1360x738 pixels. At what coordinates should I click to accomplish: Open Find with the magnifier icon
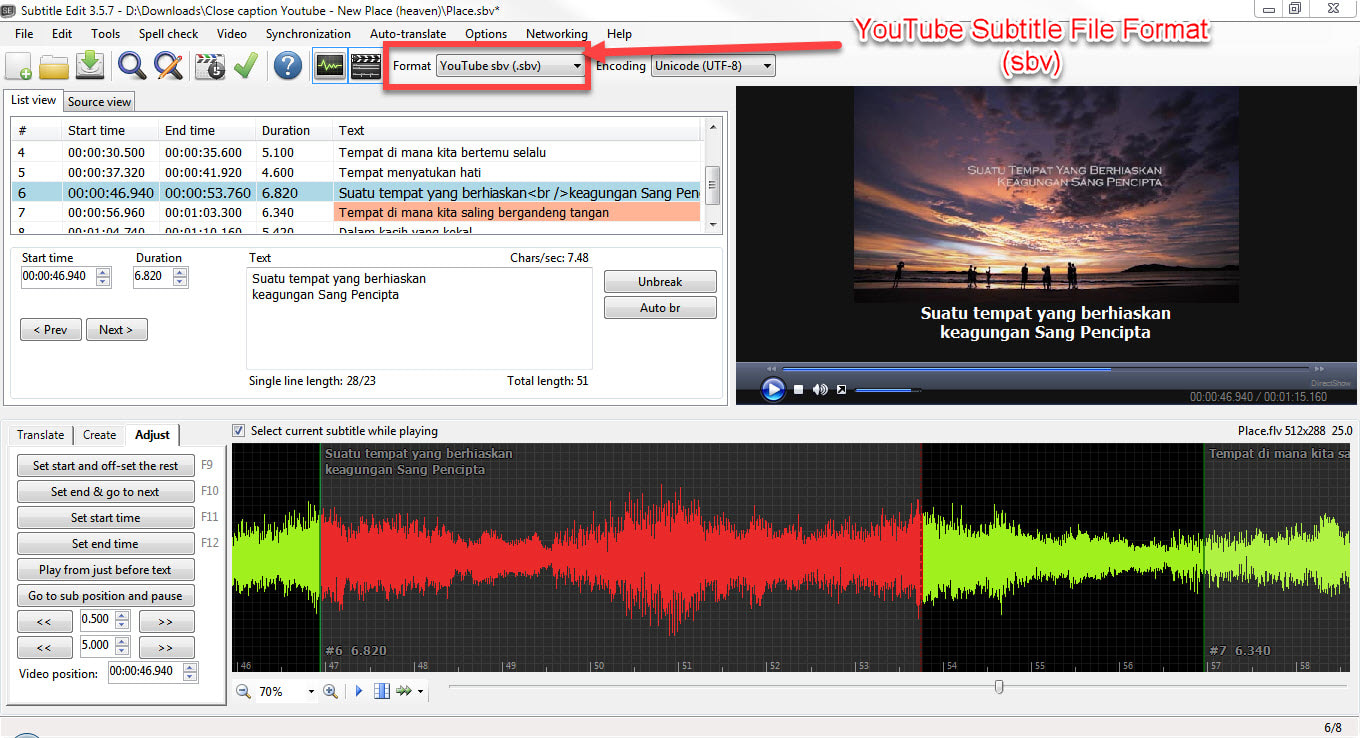point(132,66)
